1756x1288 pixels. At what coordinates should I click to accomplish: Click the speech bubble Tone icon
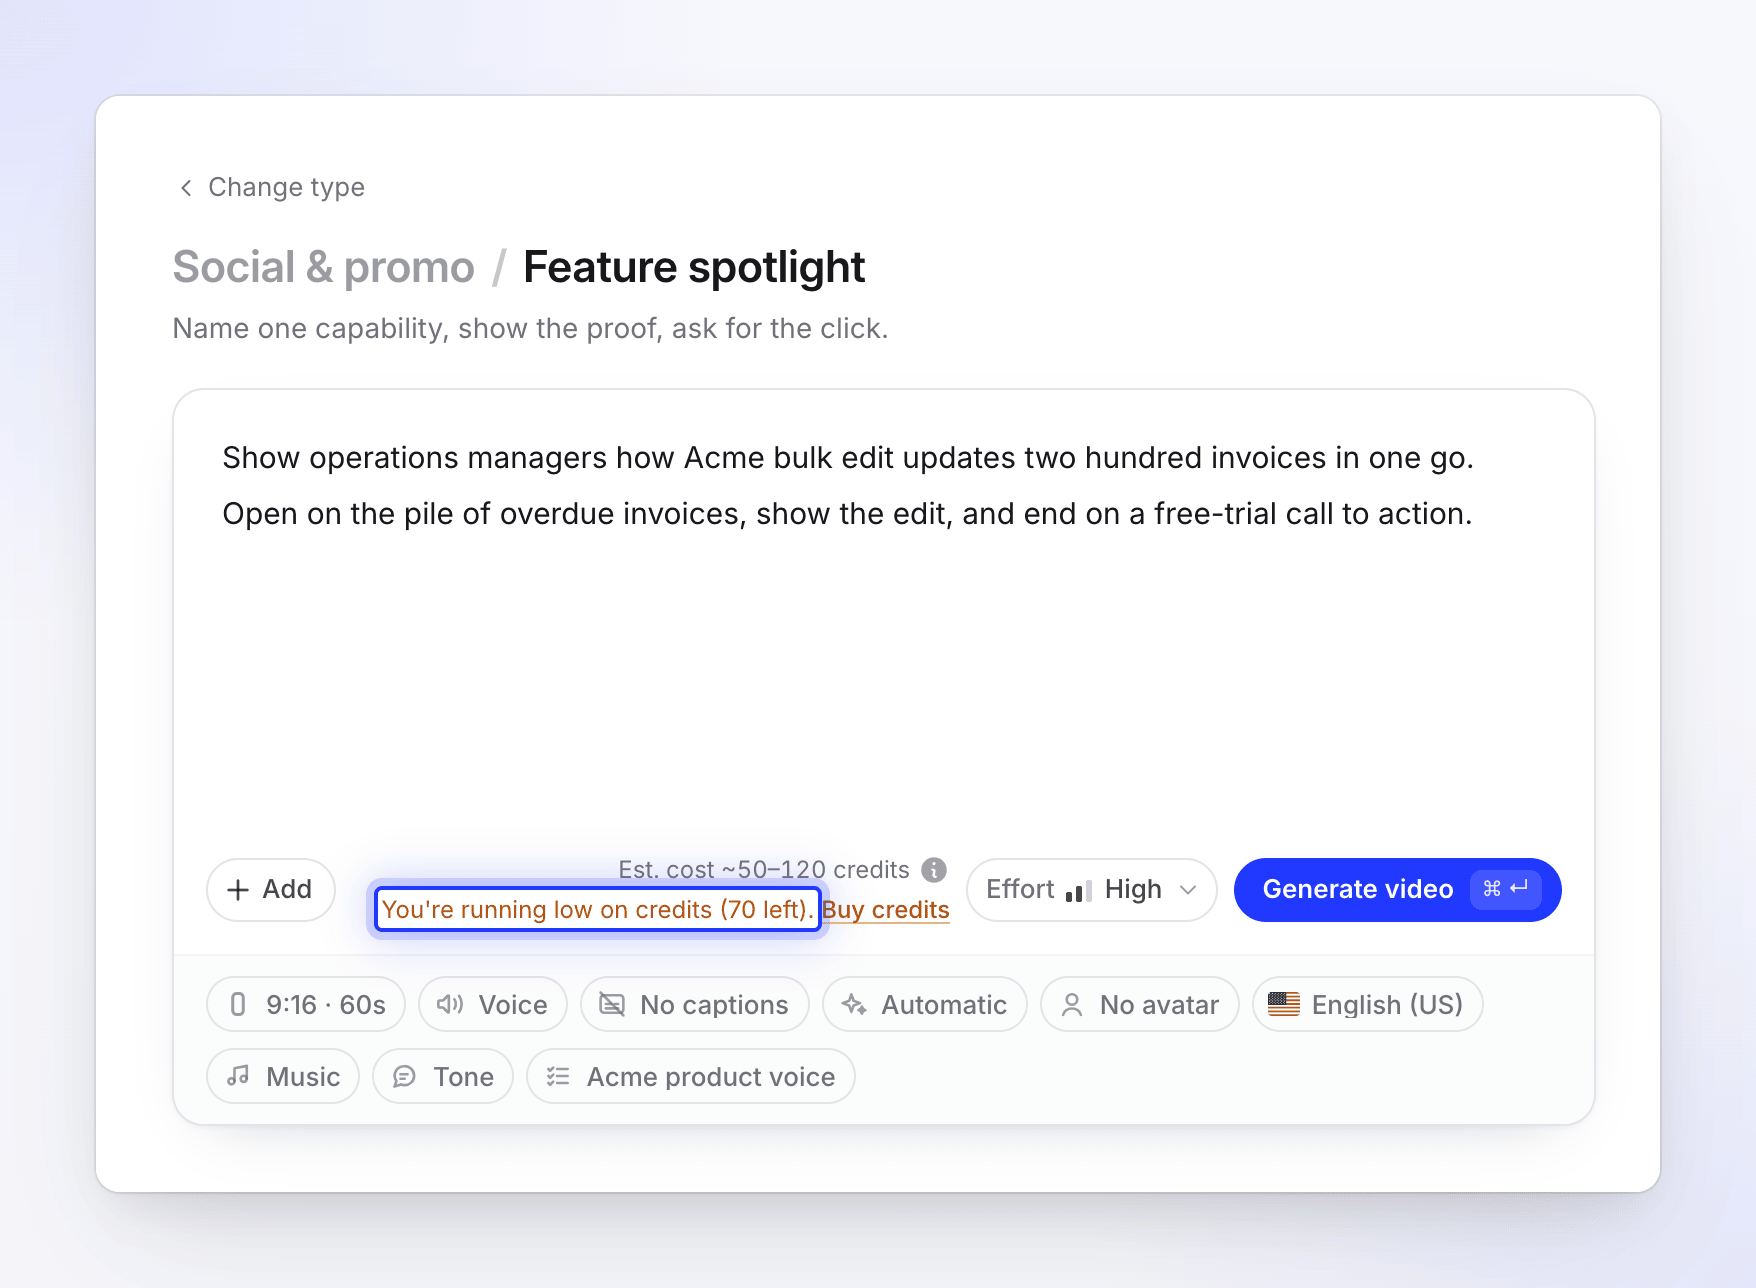point(404,1076)
